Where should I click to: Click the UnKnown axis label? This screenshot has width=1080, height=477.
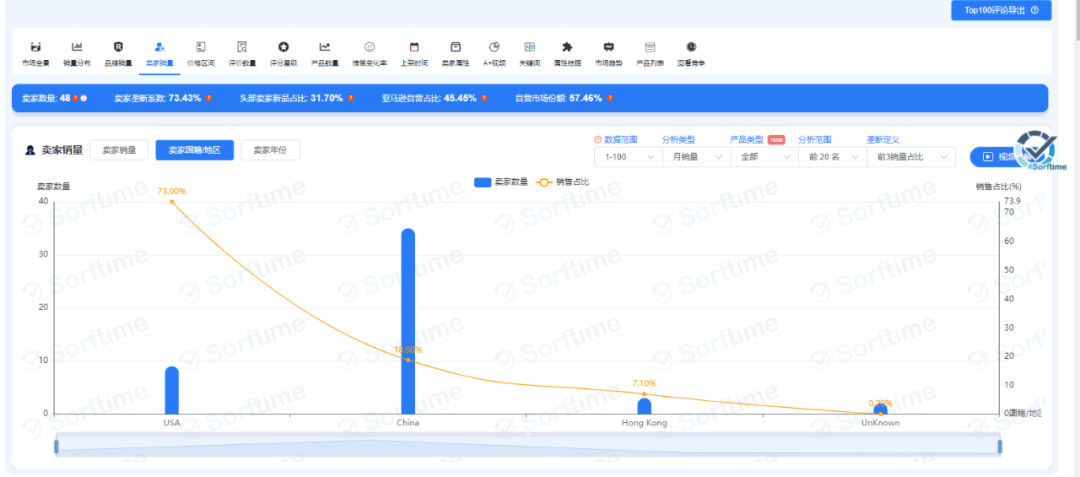tap(880, 423)
